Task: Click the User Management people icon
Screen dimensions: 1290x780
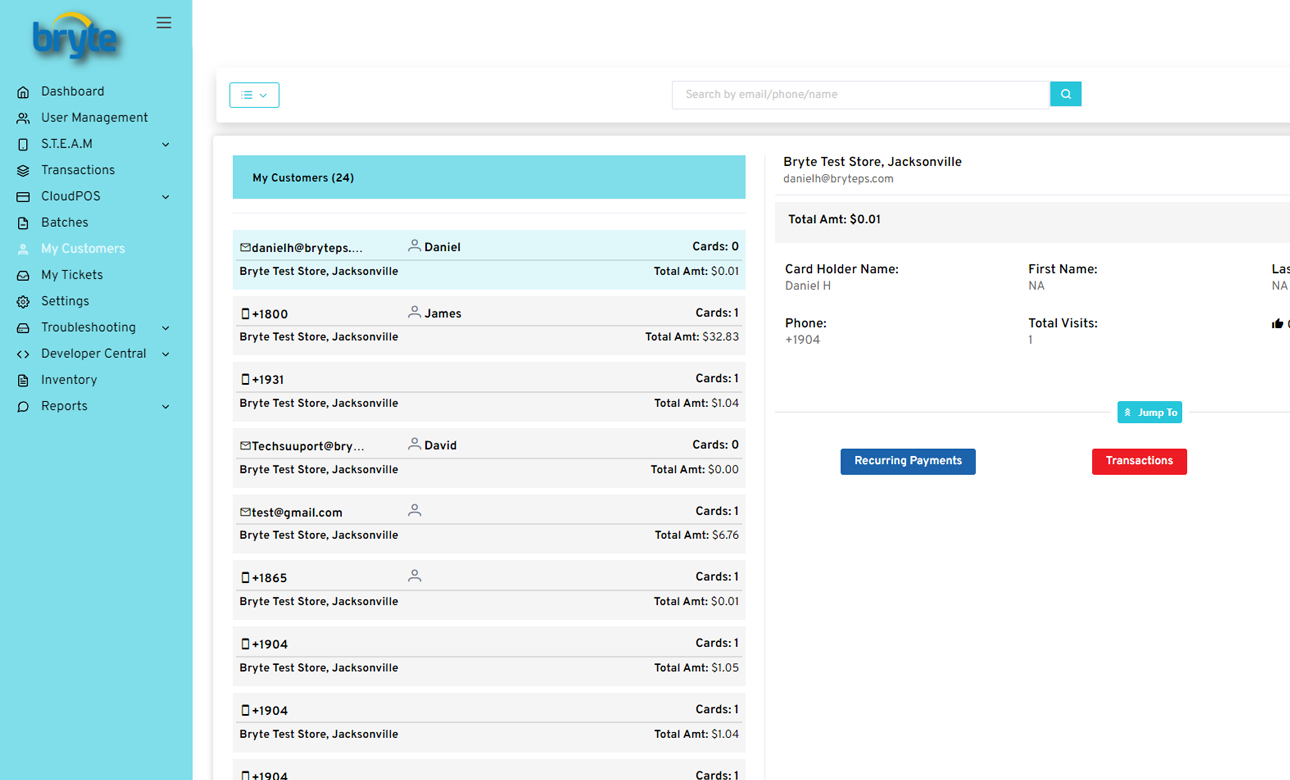Action: click(x=23, y=118)
